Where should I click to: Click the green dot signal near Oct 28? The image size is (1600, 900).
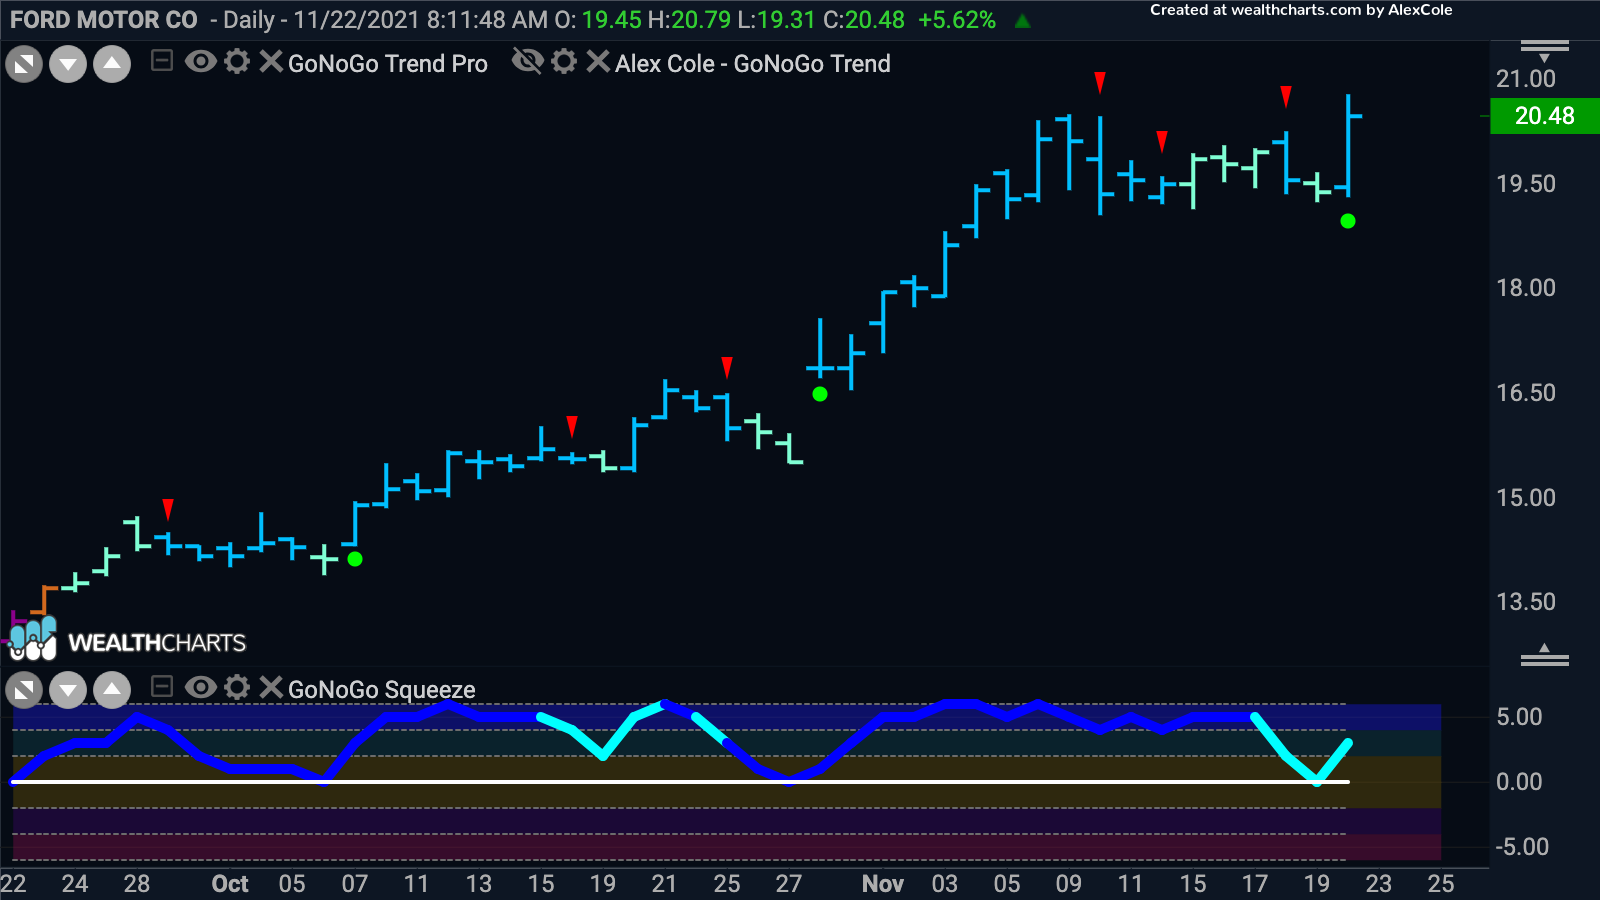(x=820, y=394)
